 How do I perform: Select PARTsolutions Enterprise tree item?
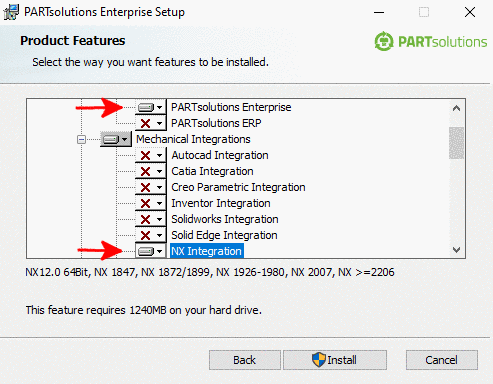click(x=231, y=107)
